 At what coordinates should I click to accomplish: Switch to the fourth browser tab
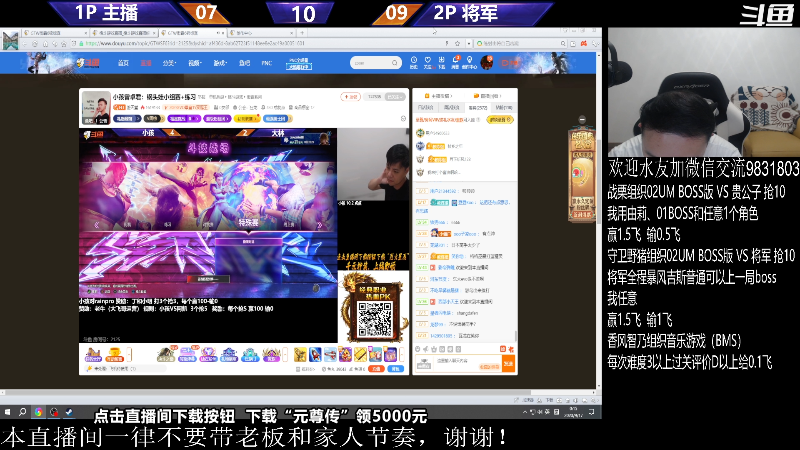[260, 33]
